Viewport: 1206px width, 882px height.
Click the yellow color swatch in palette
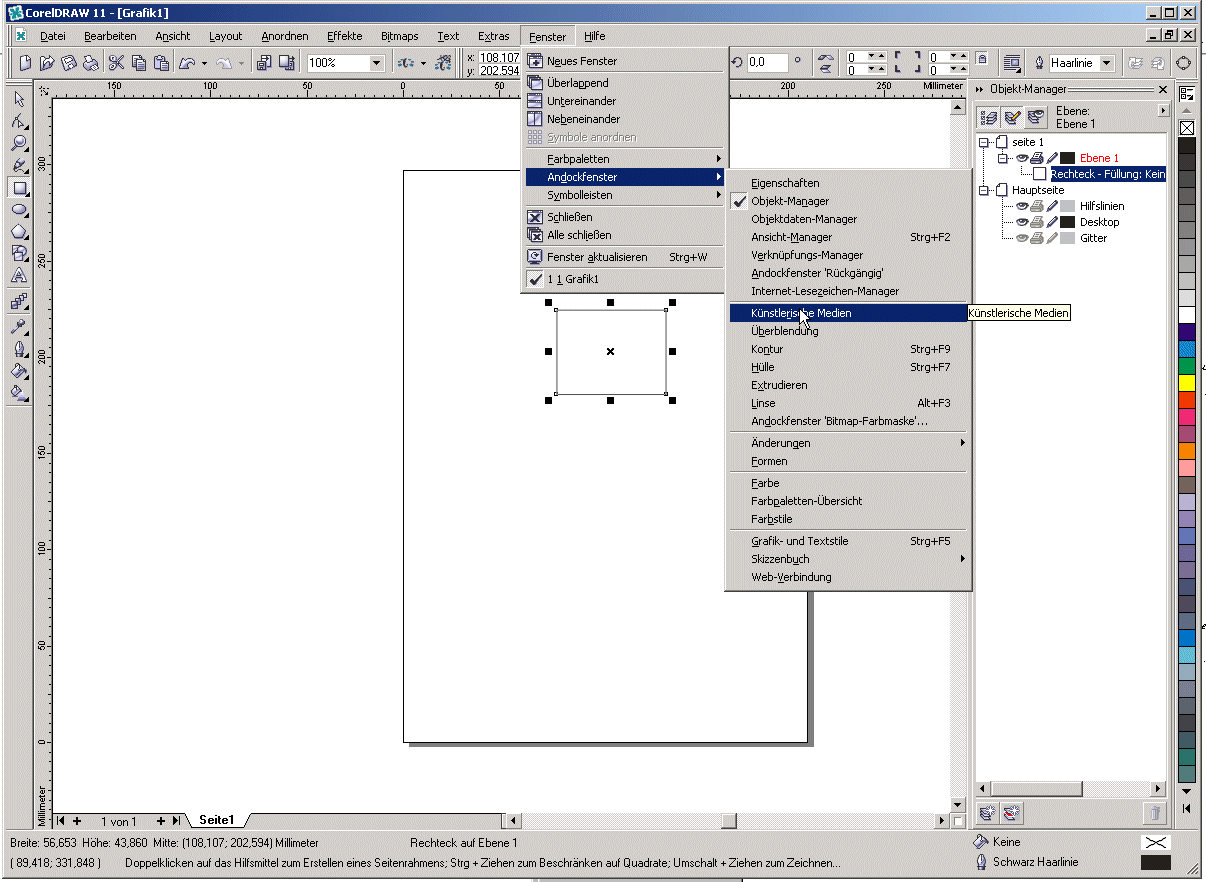click(x=1187, y=382)
